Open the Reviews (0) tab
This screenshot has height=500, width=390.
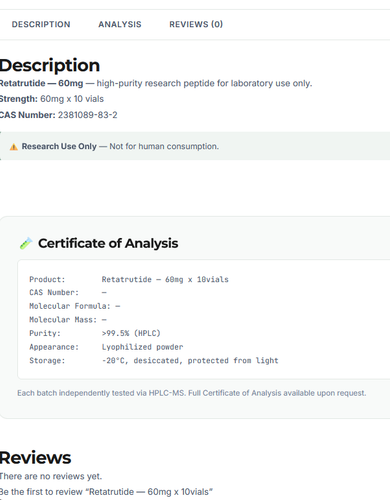pos(196,24)
